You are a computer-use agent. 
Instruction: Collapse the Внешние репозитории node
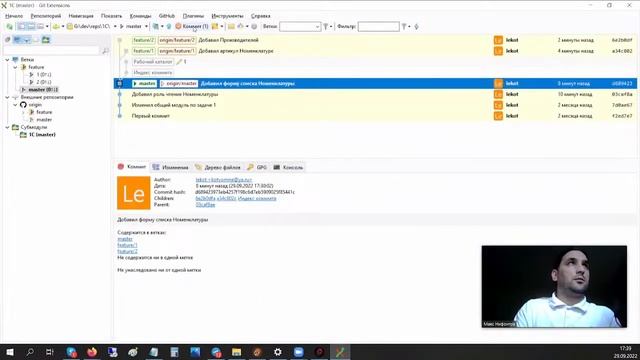(x=7, y=97)
